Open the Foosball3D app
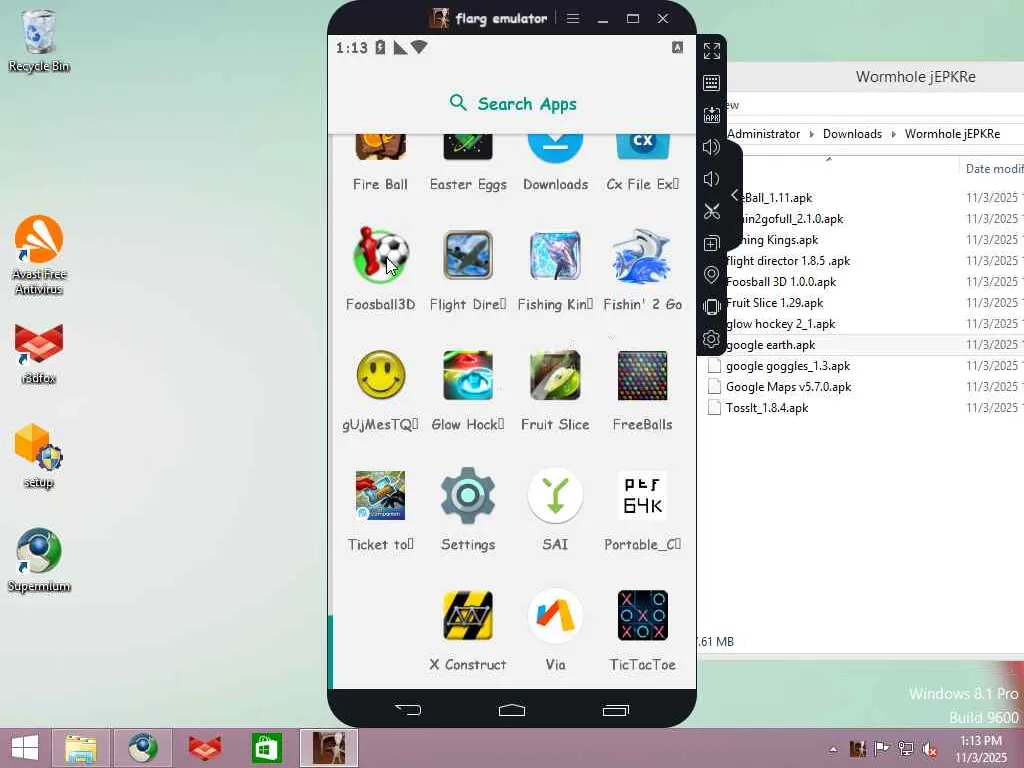The height and width of the screenshot is (768, 1024). [x=381, y=255]
